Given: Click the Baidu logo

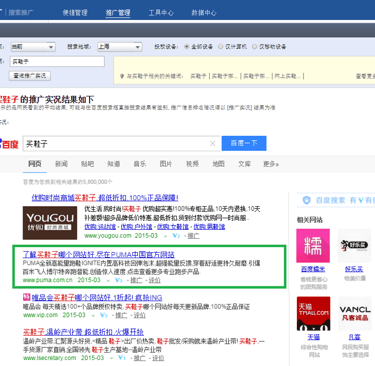Looking at the screenshot, I should (x=9, y=144).
